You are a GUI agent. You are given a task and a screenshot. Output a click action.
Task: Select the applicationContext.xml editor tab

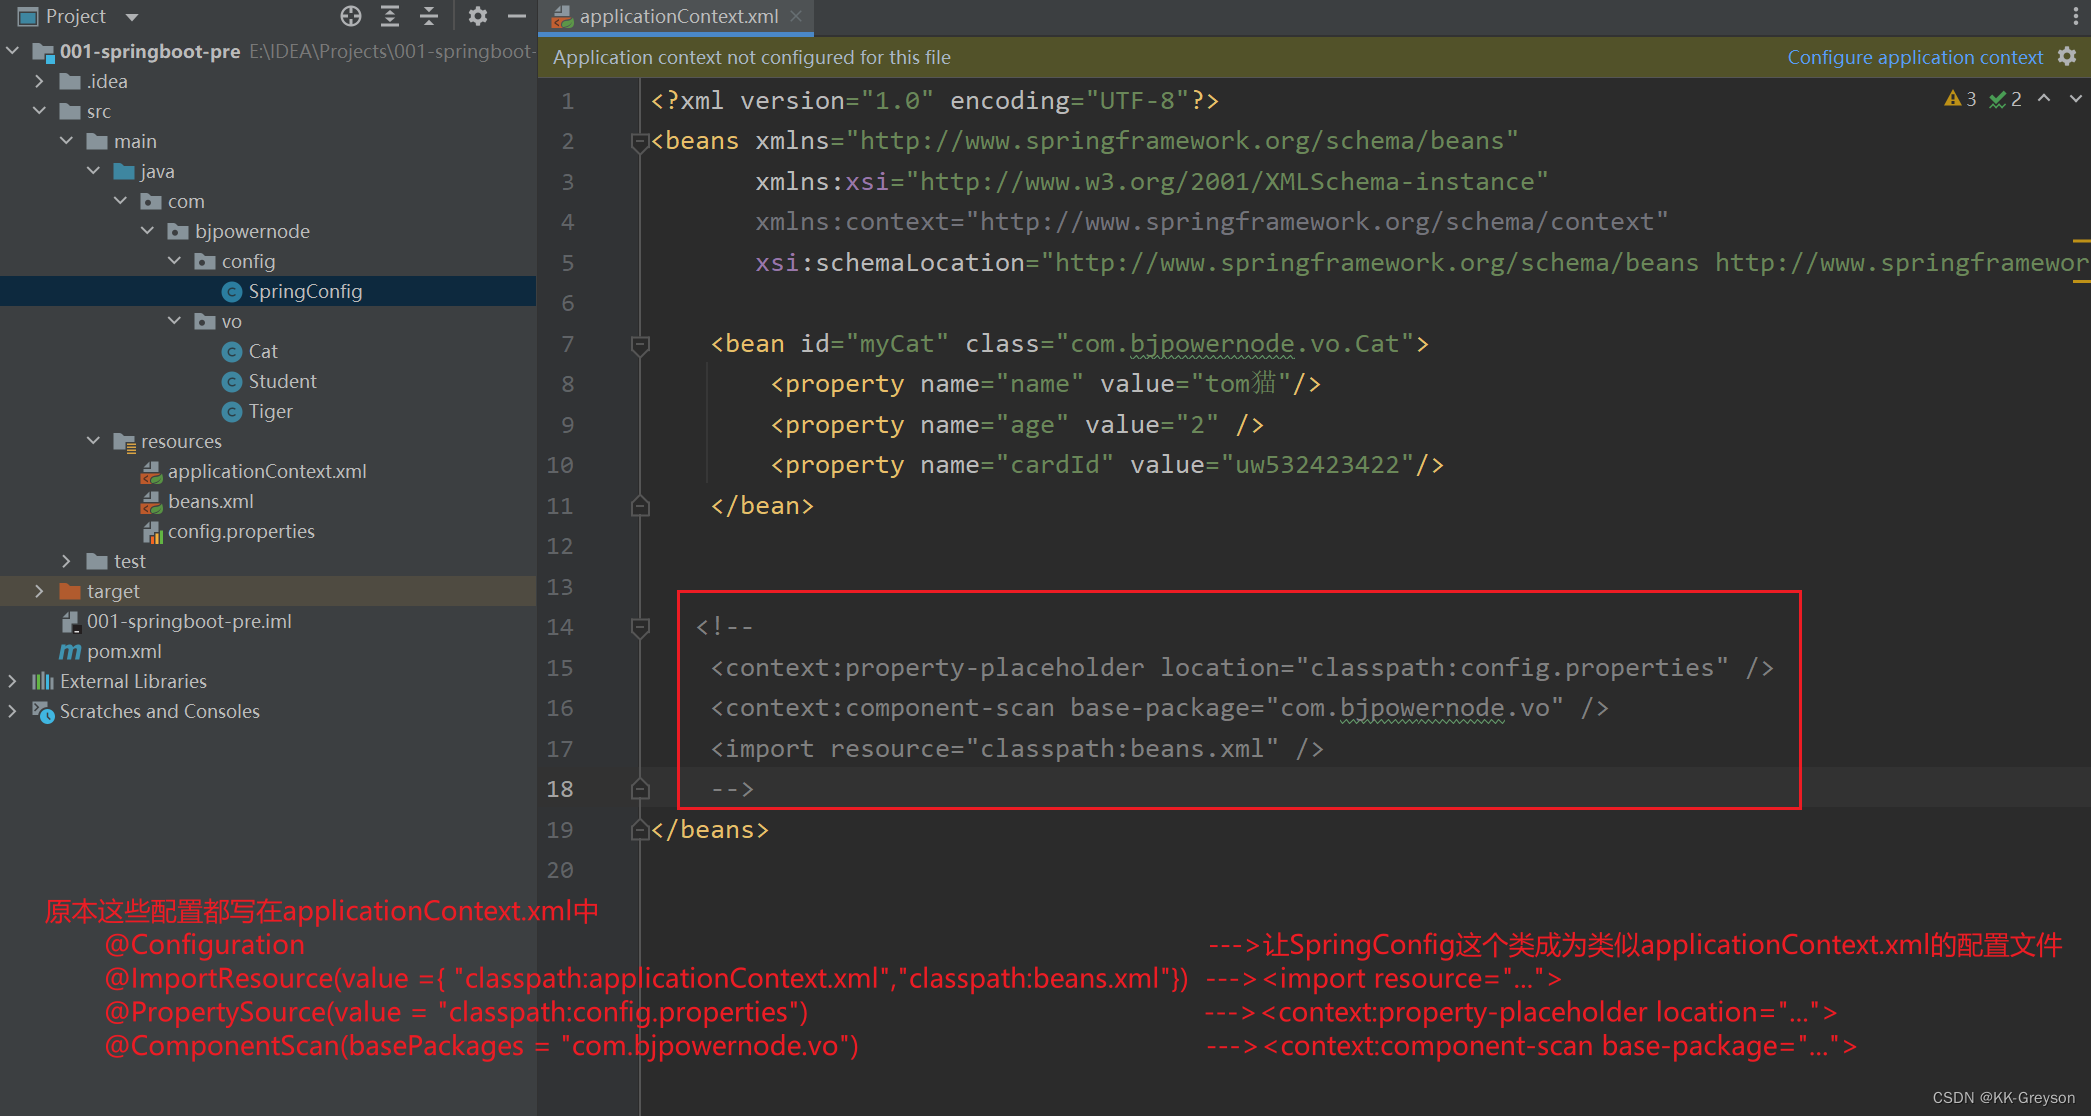(678, 16)
